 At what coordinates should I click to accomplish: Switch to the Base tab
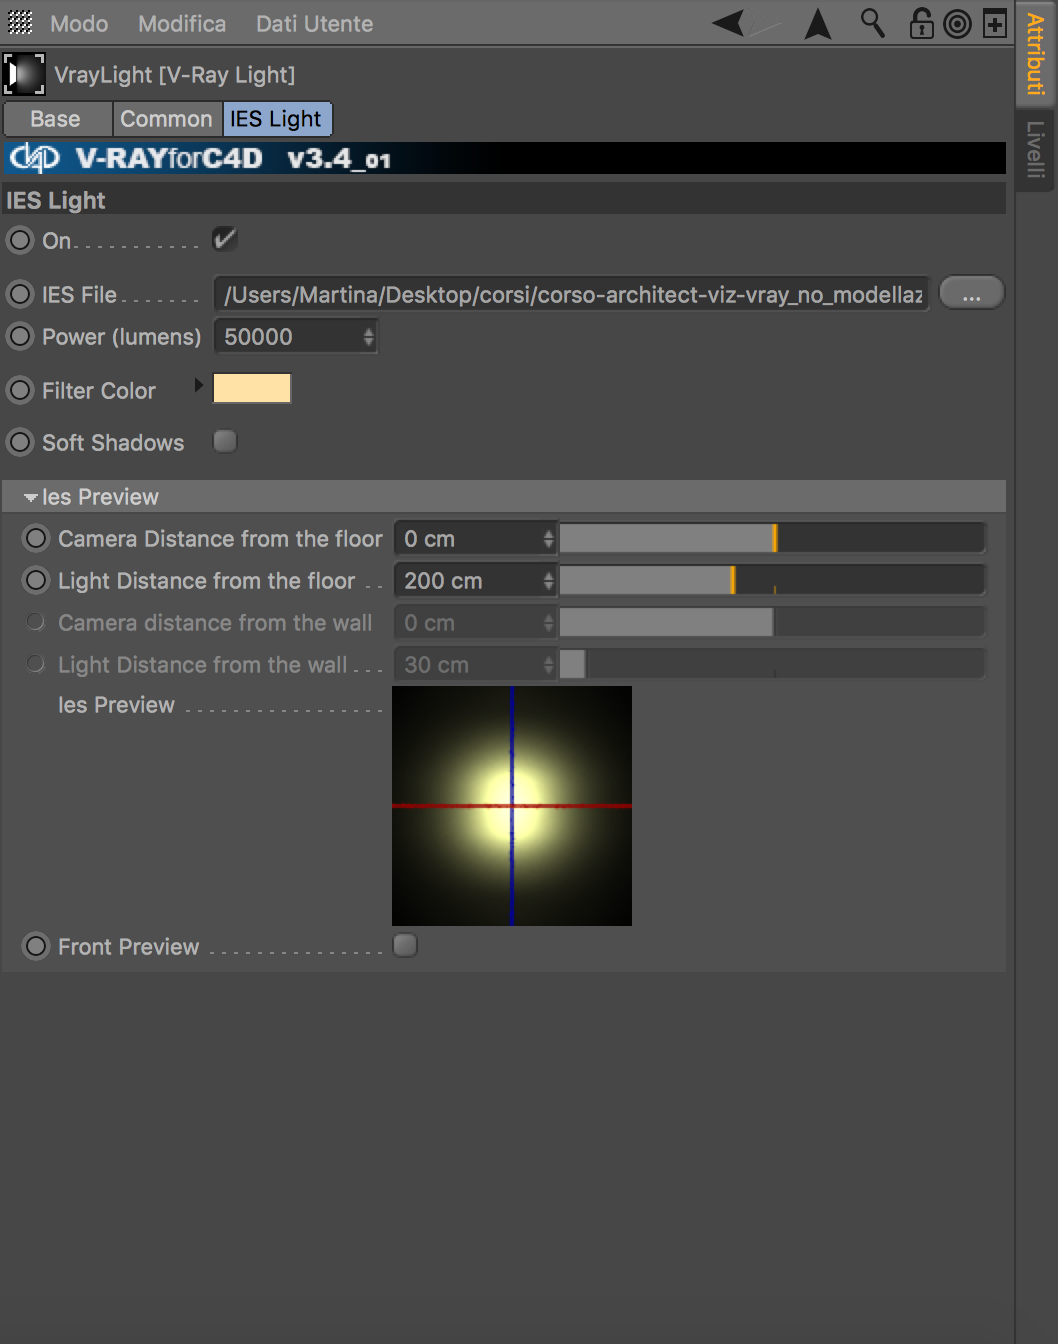pyautogui.click(x=57, y=119)
